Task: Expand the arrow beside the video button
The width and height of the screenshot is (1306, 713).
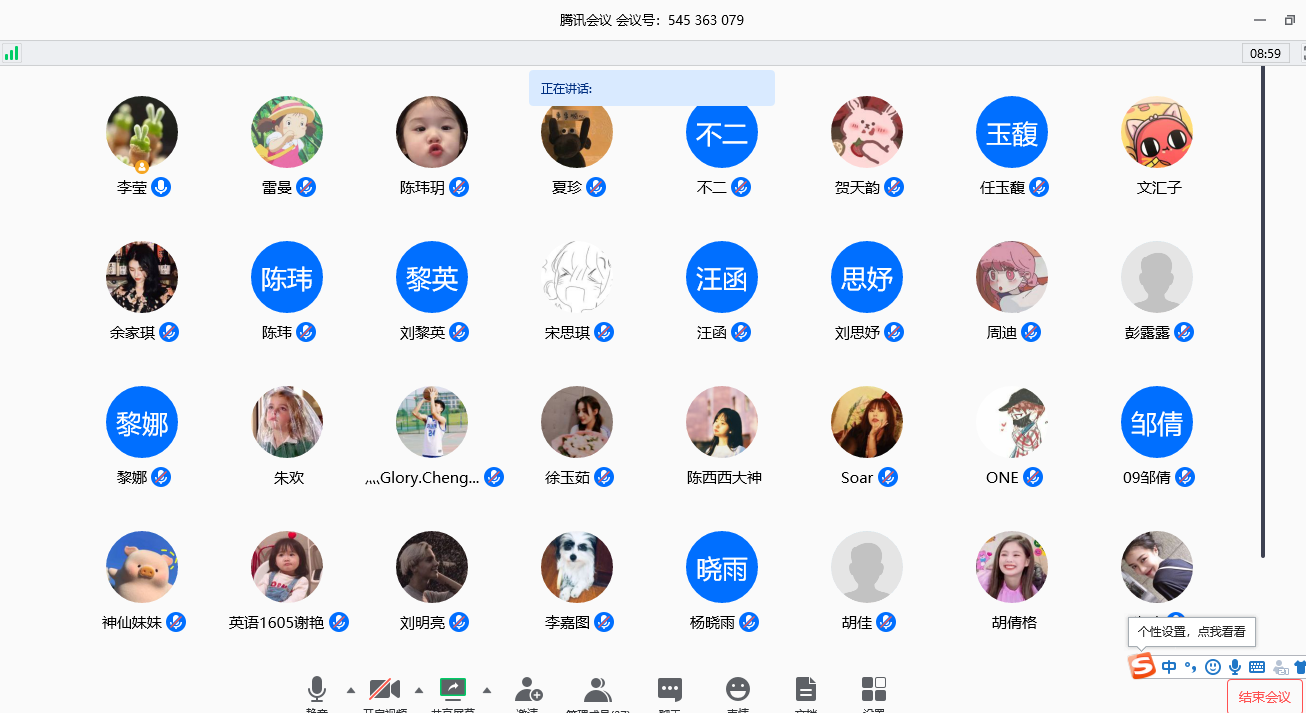Action: [419, 690]
